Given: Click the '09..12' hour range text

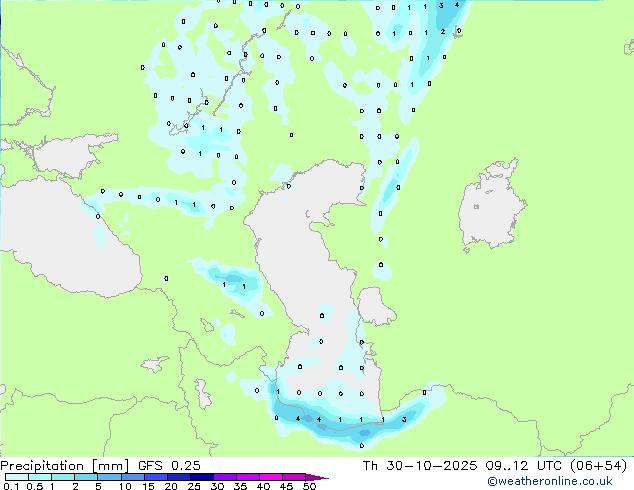Looking at the screenshot, I should [507, 466].
